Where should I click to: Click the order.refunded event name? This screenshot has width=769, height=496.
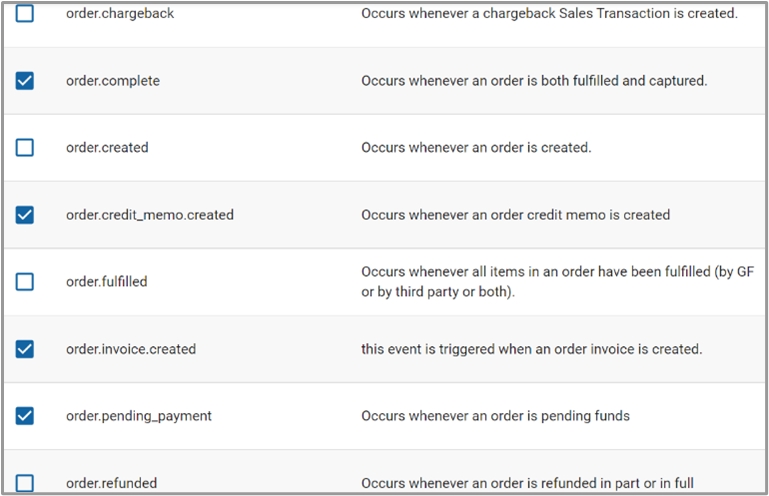coord(112,483)
